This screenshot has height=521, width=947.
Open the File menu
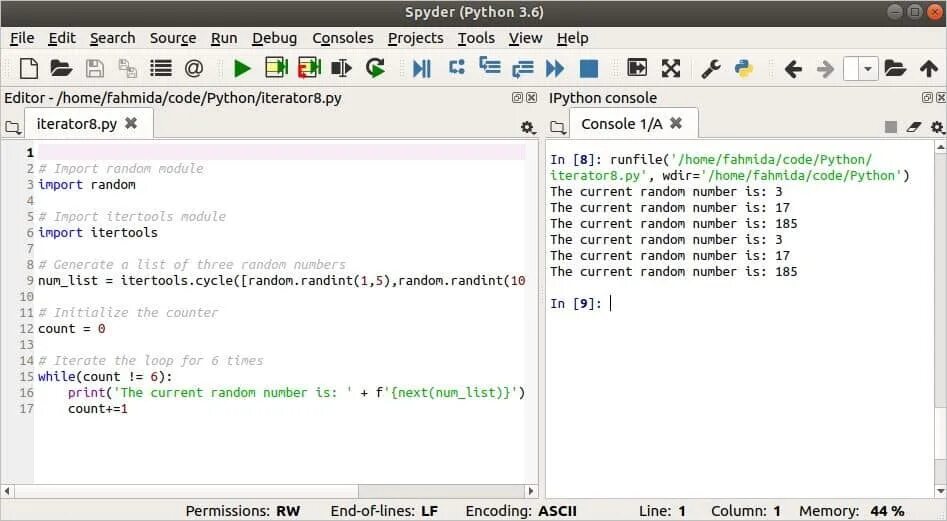pyautogui.click(x=22, y=38)
